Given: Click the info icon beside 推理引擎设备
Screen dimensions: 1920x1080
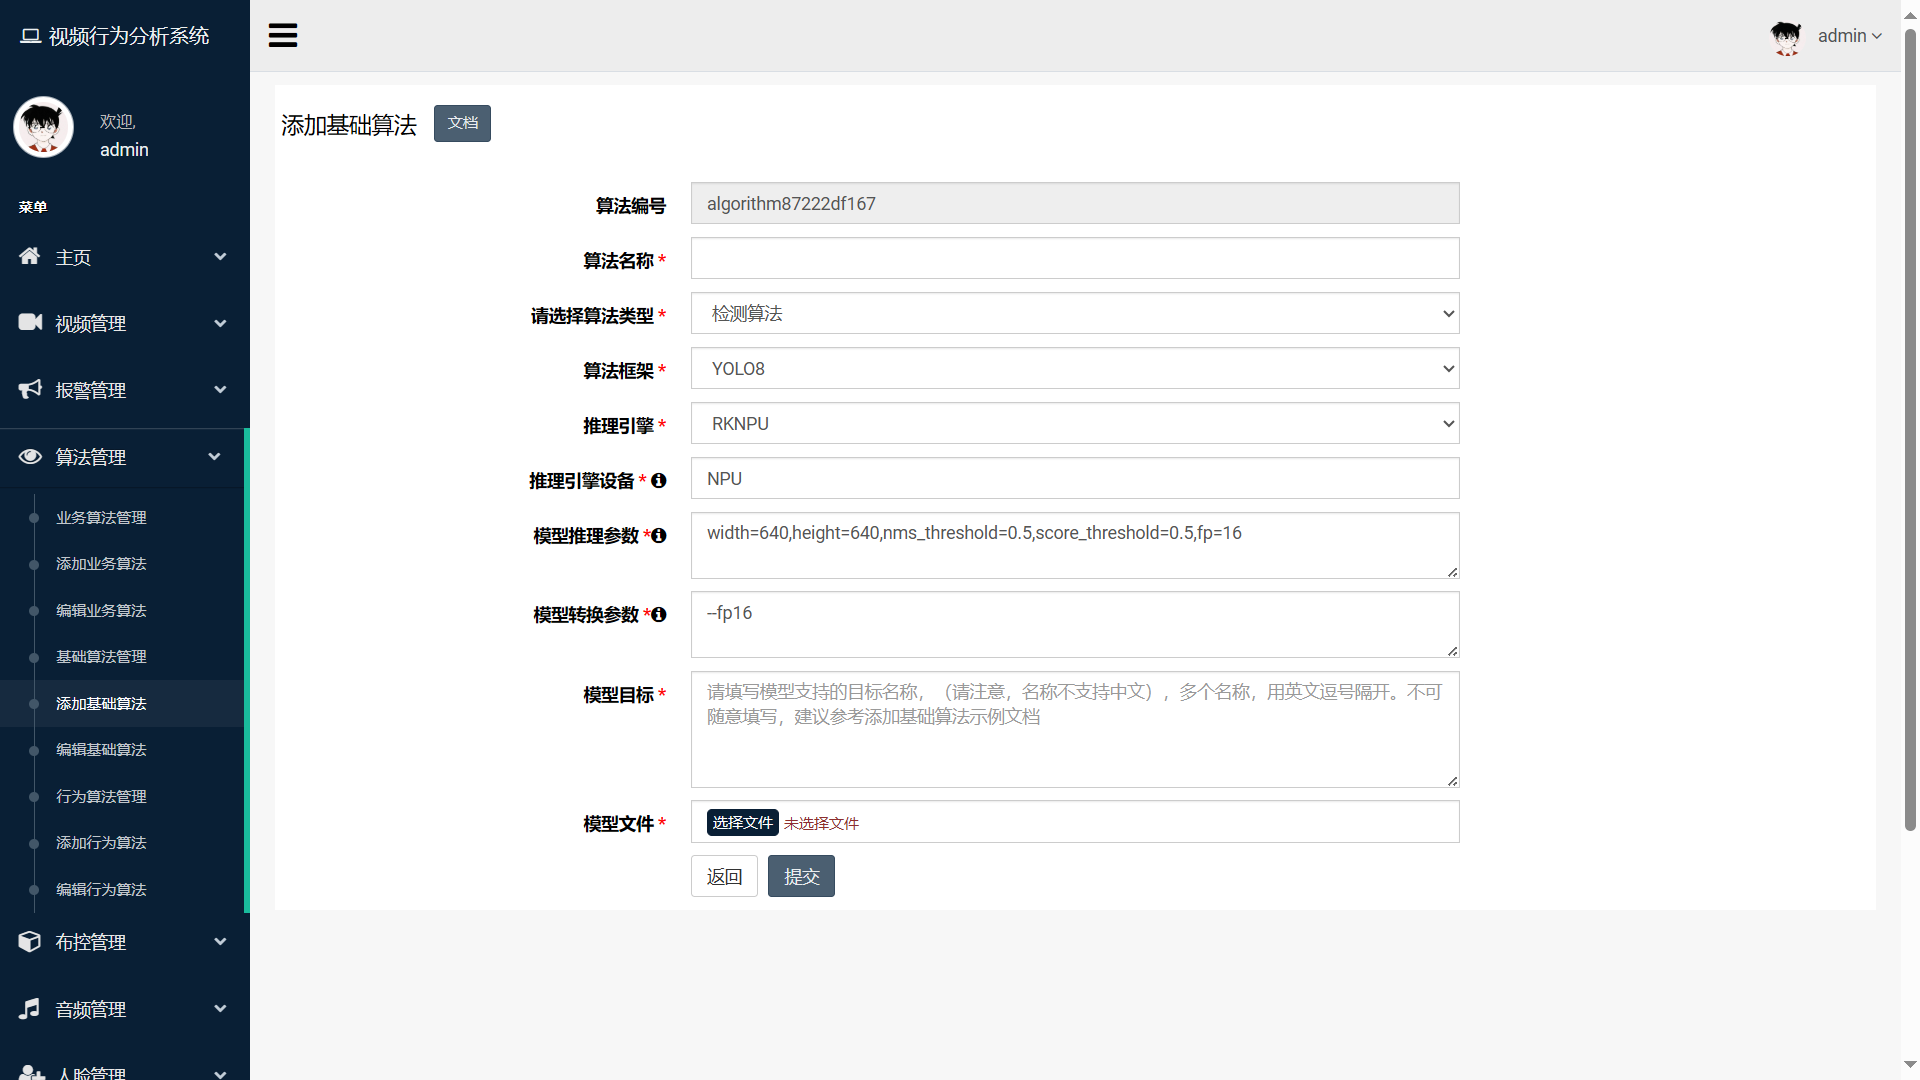Looking at the screenshot, I should 658,481.
